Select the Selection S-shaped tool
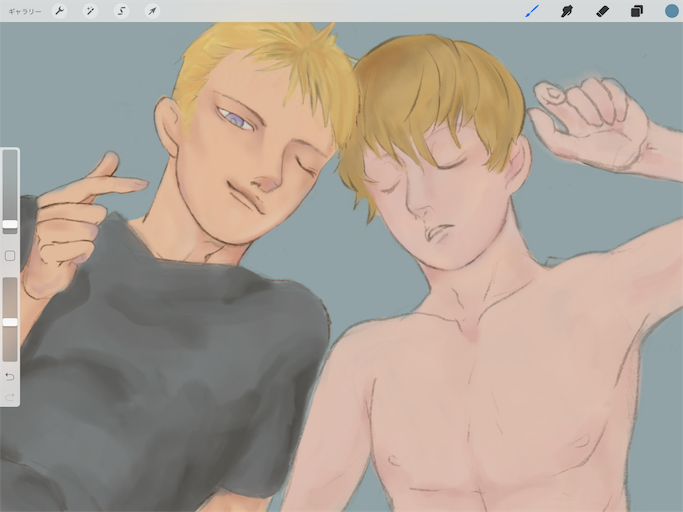683x512 pixels. coord(121,11)
